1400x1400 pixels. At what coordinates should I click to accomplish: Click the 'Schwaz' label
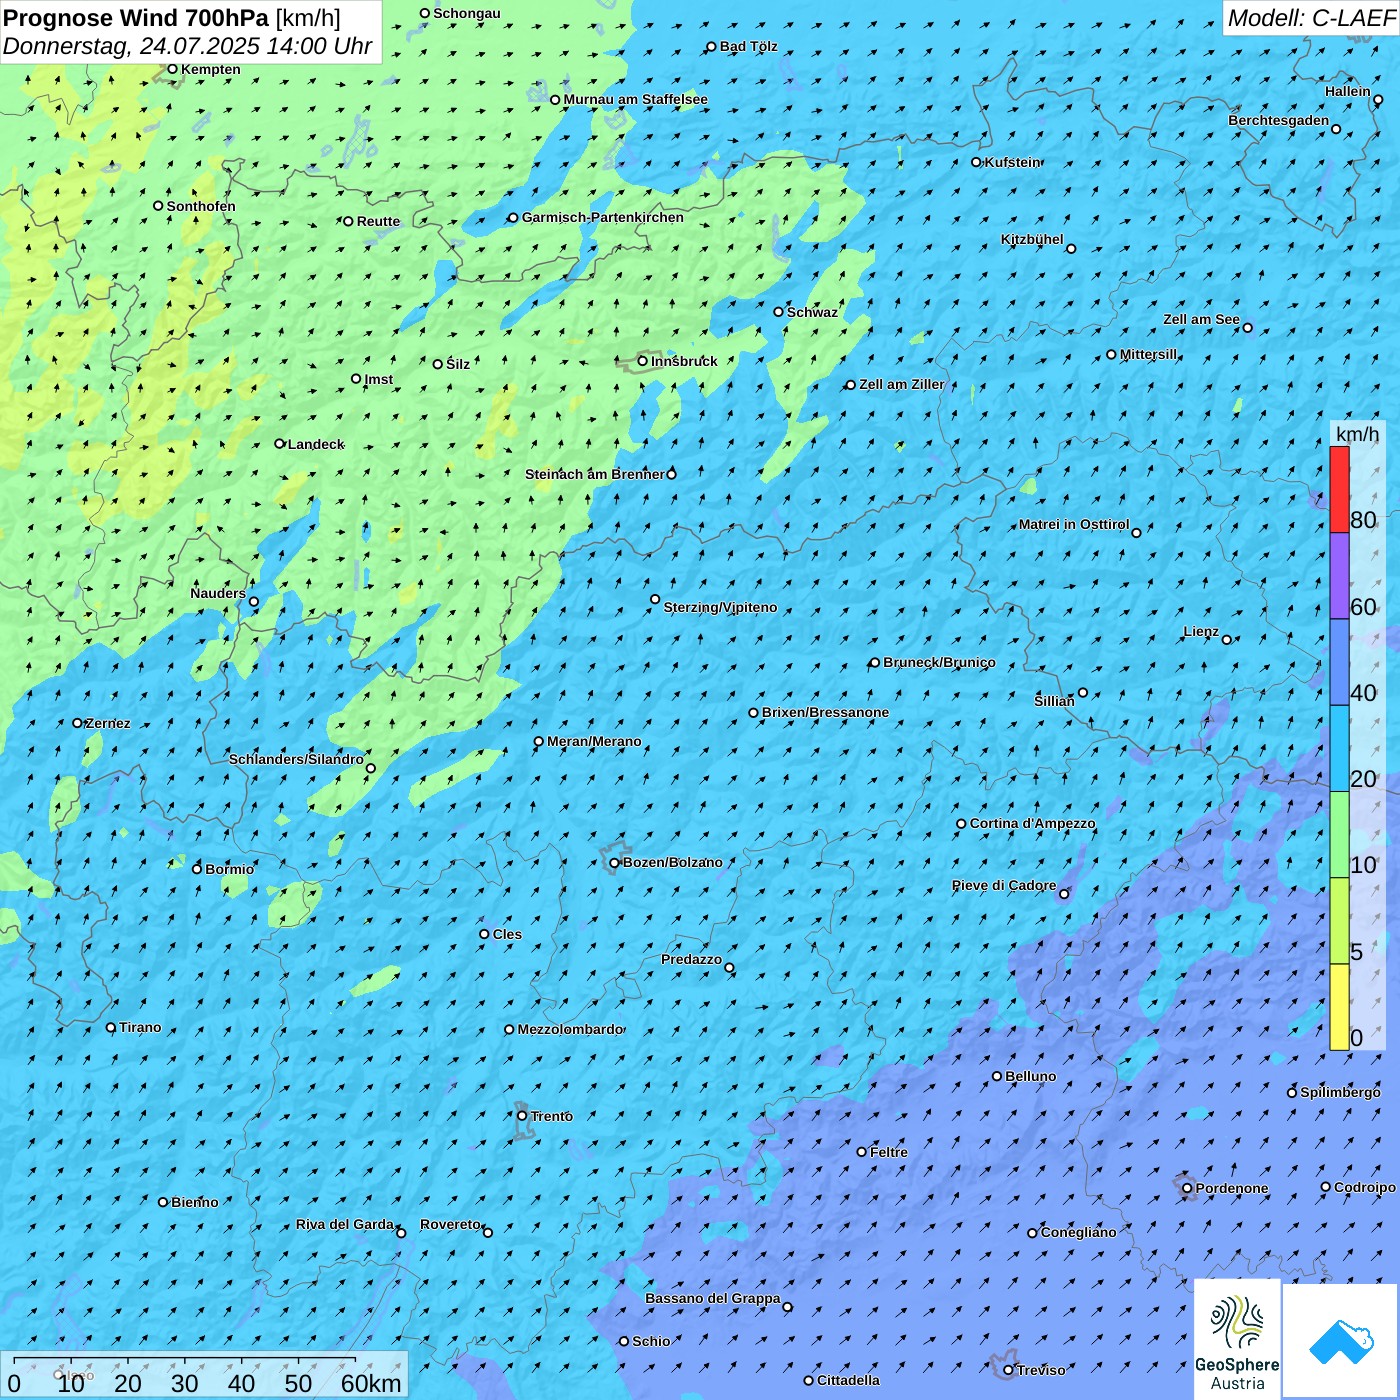(812, 312)
